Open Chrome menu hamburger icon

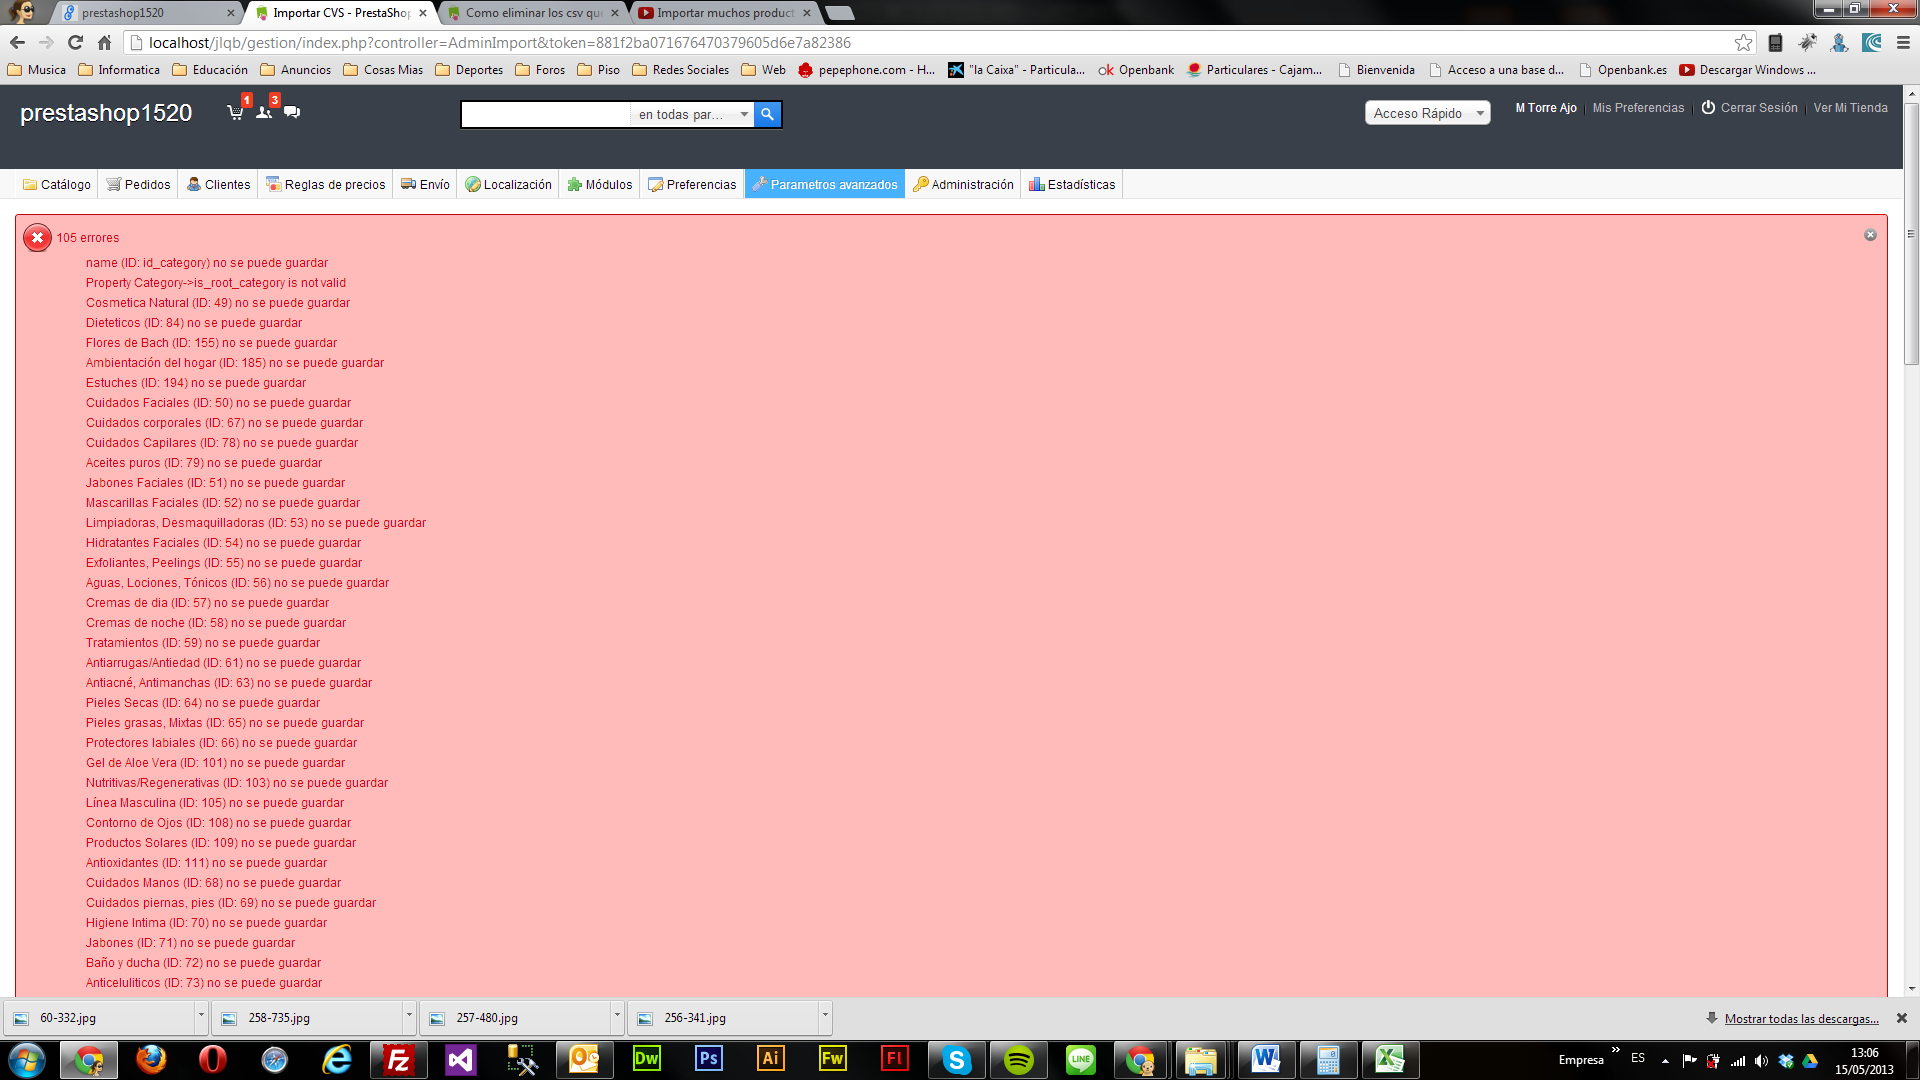point(1903,42)
